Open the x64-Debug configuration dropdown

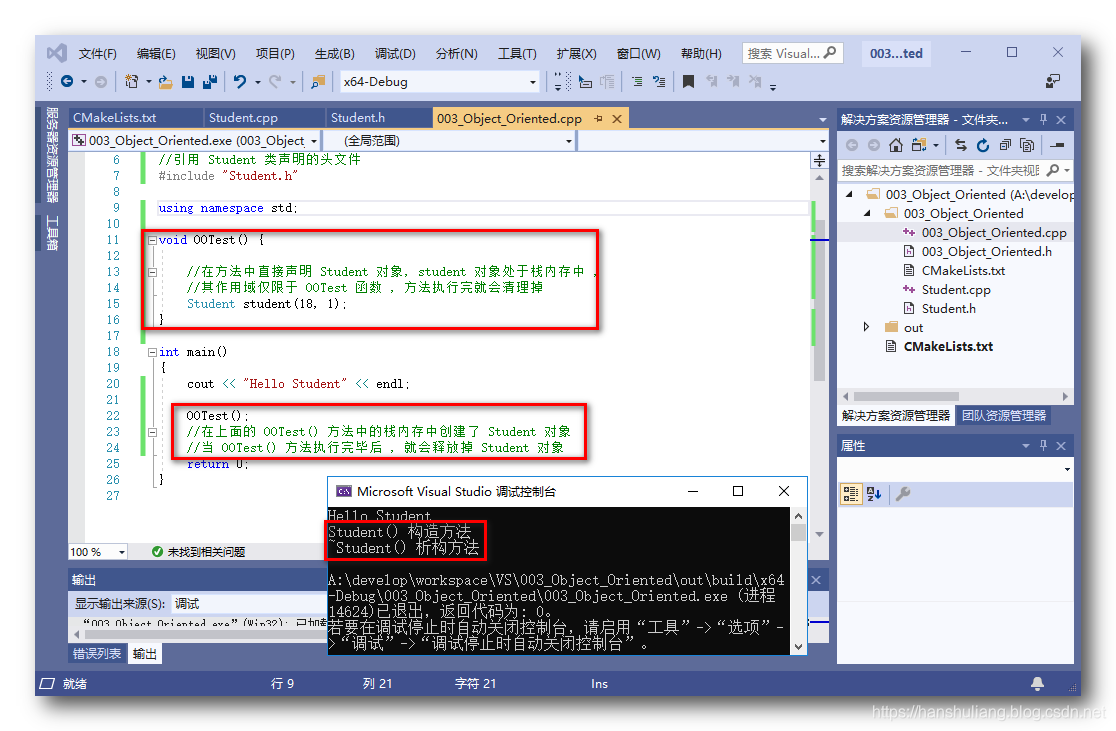click(x=532, y=82)
